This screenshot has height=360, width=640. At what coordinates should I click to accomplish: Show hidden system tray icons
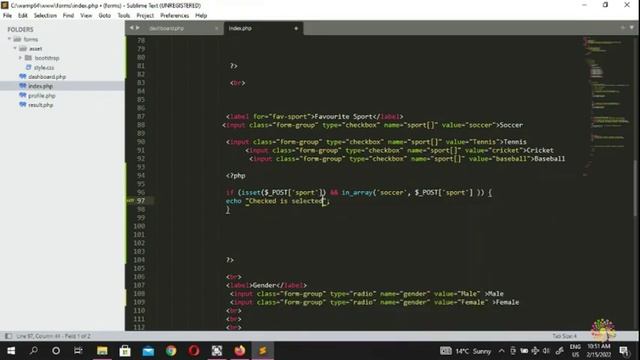click(501, 351)
